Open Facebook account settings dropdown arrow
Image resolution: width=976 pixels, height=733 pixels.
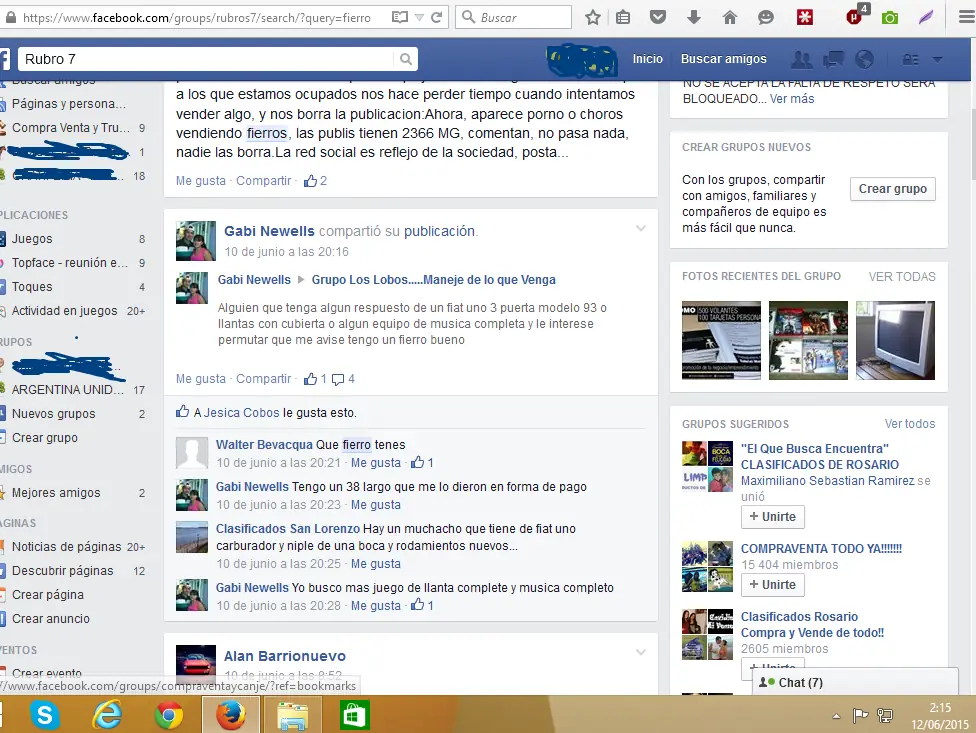pos(937,60)
